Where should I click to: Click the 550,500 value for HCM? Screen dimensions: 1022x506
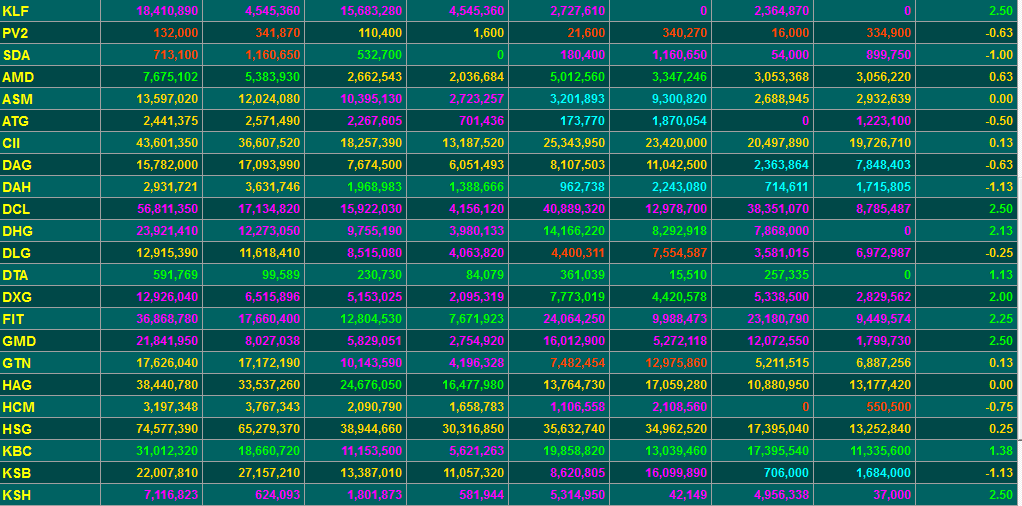point(889,408)
